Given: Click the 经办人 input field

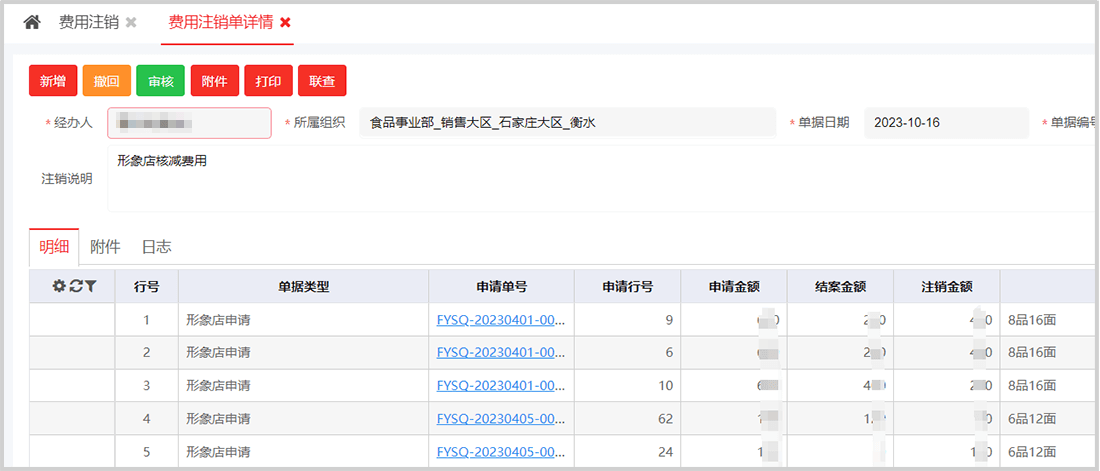Looking at the screenshot, I should tap(189, 123).
